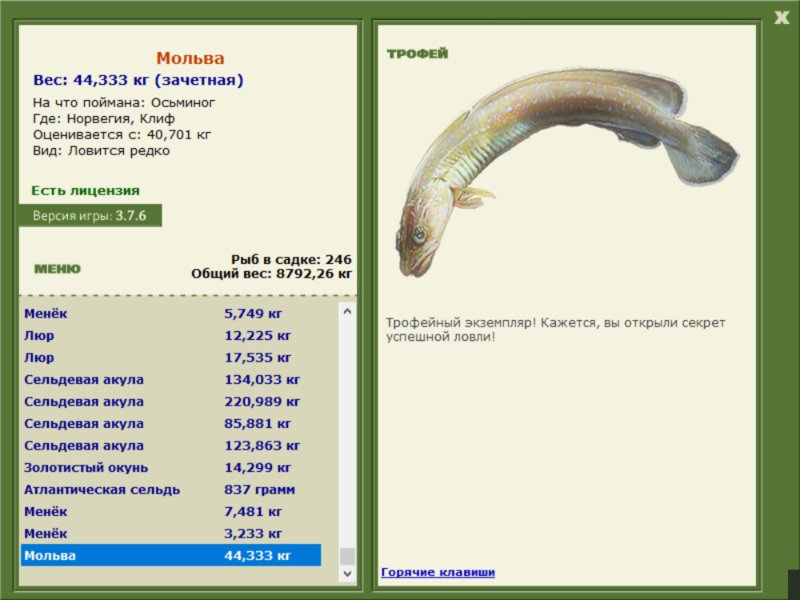Click the orange Мольва title
800x600 pixels.
tap(190, 58)
